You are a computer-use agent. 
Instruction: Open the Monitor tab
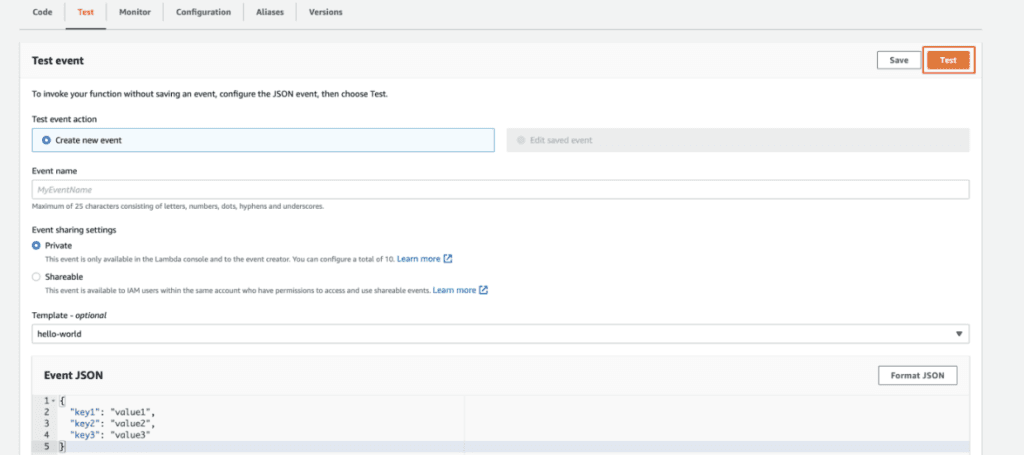(x=135, y=12)
